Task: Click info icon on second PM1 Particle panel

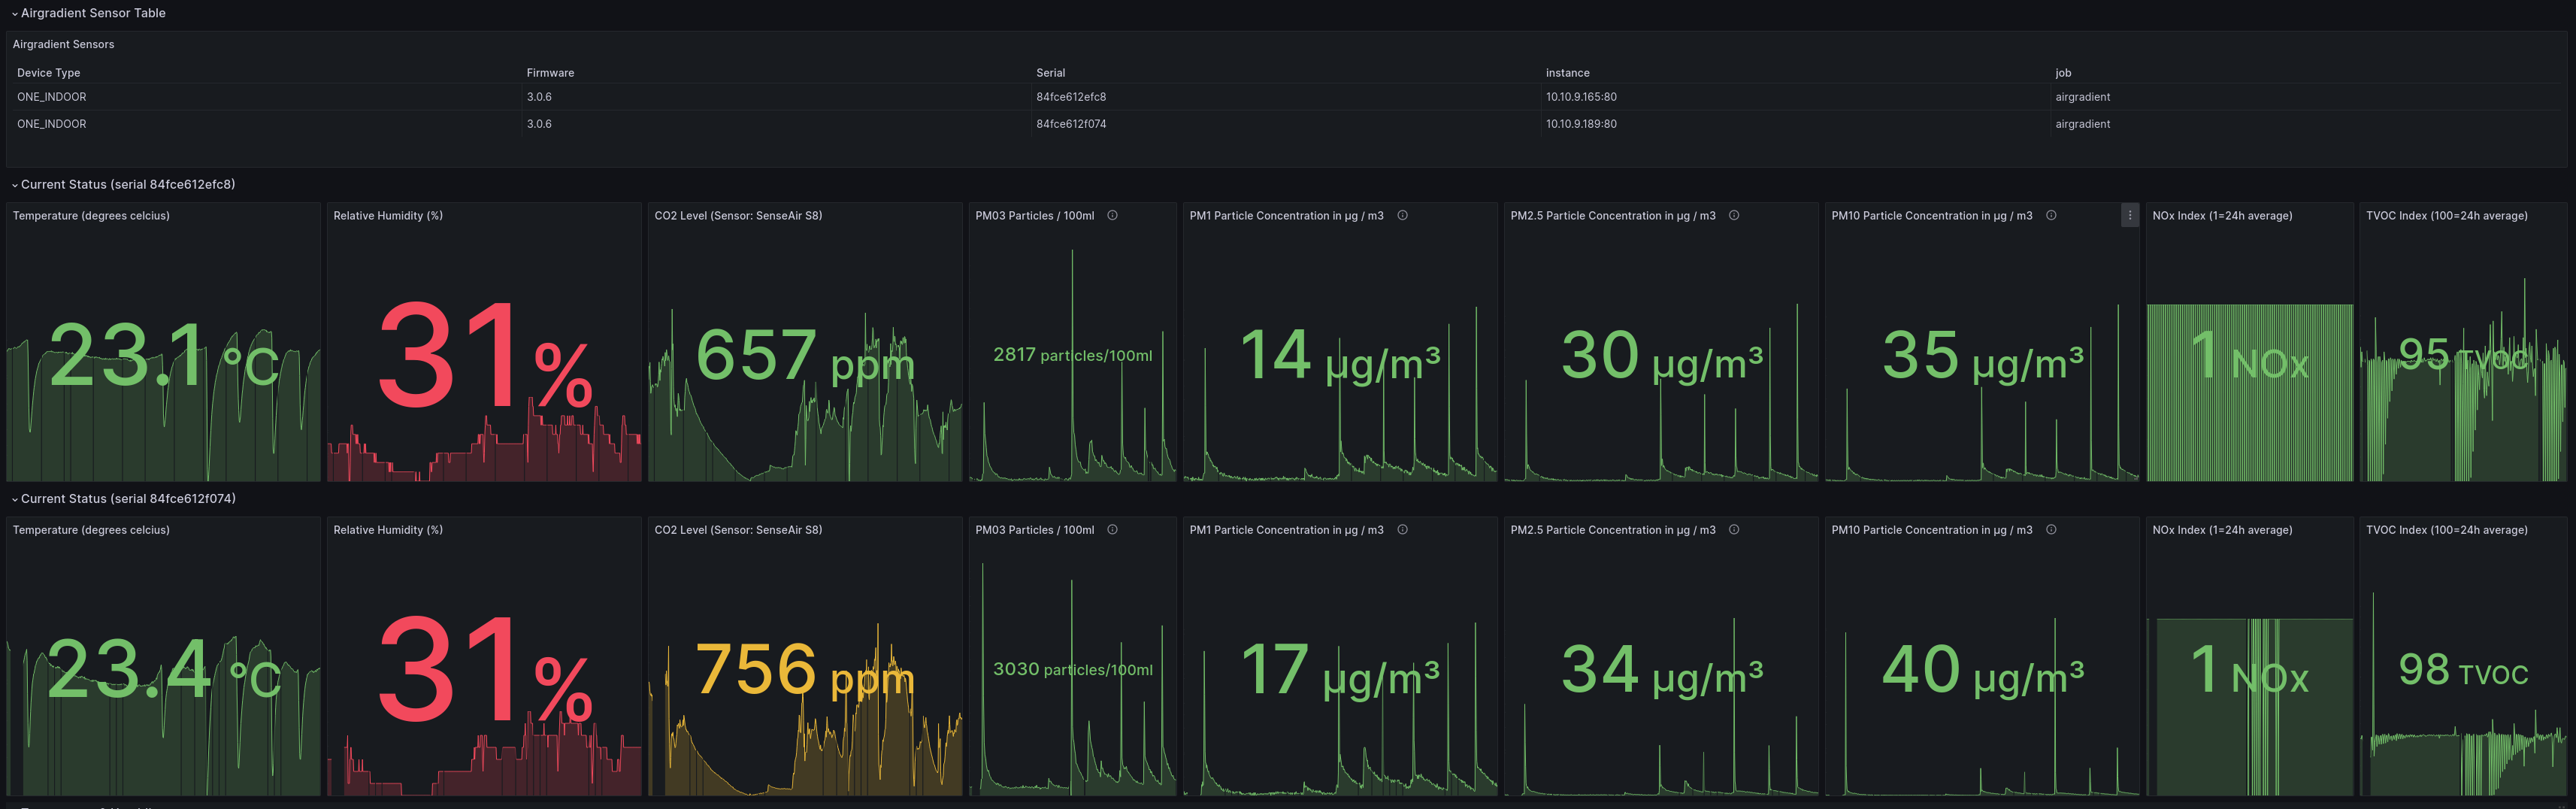Action: coord(1402,529)
